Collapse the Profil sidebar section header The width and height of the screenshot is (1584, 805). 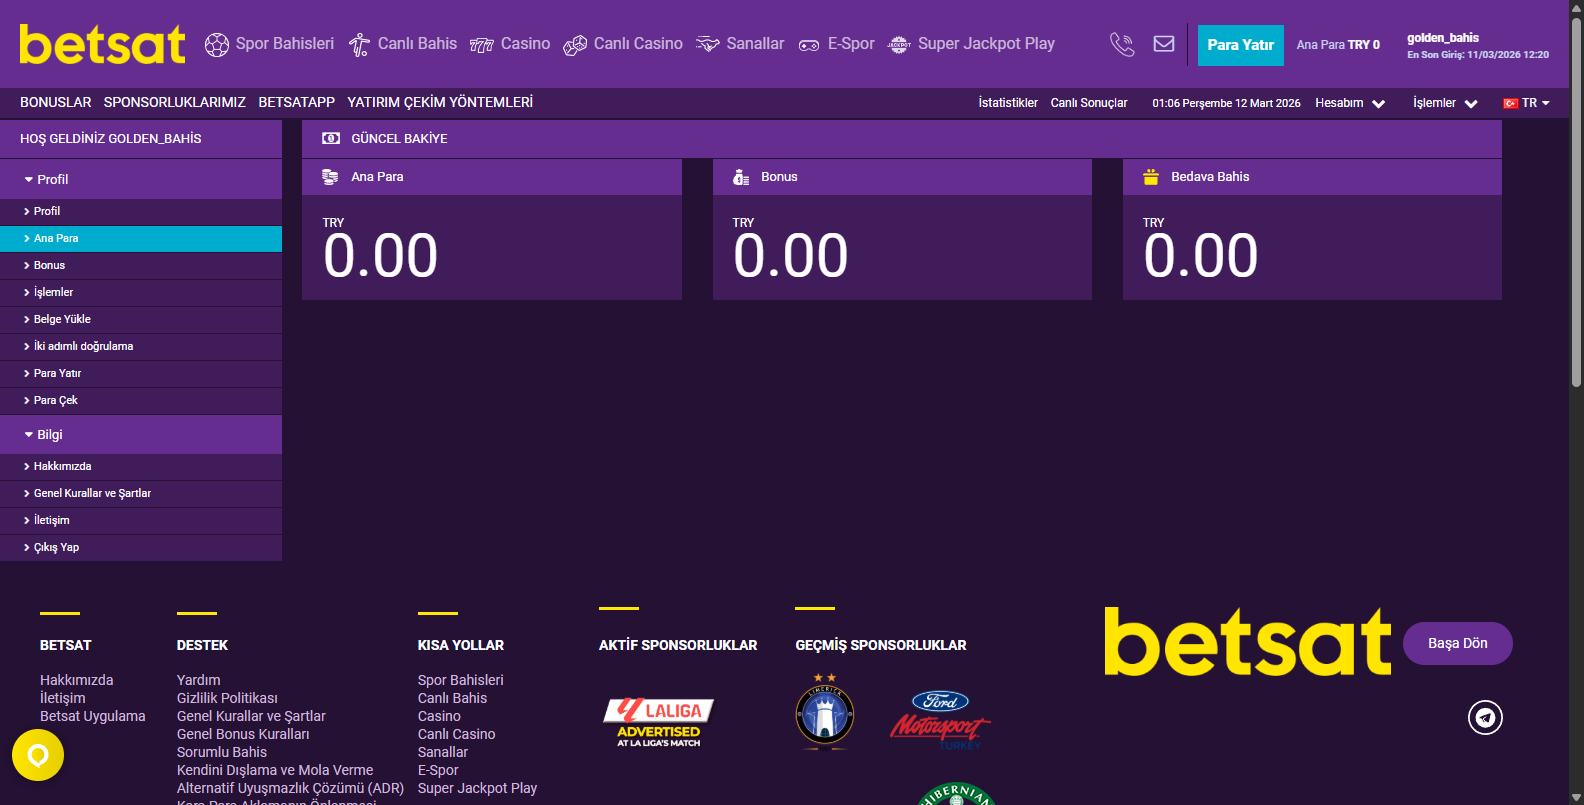pos(141,179)
